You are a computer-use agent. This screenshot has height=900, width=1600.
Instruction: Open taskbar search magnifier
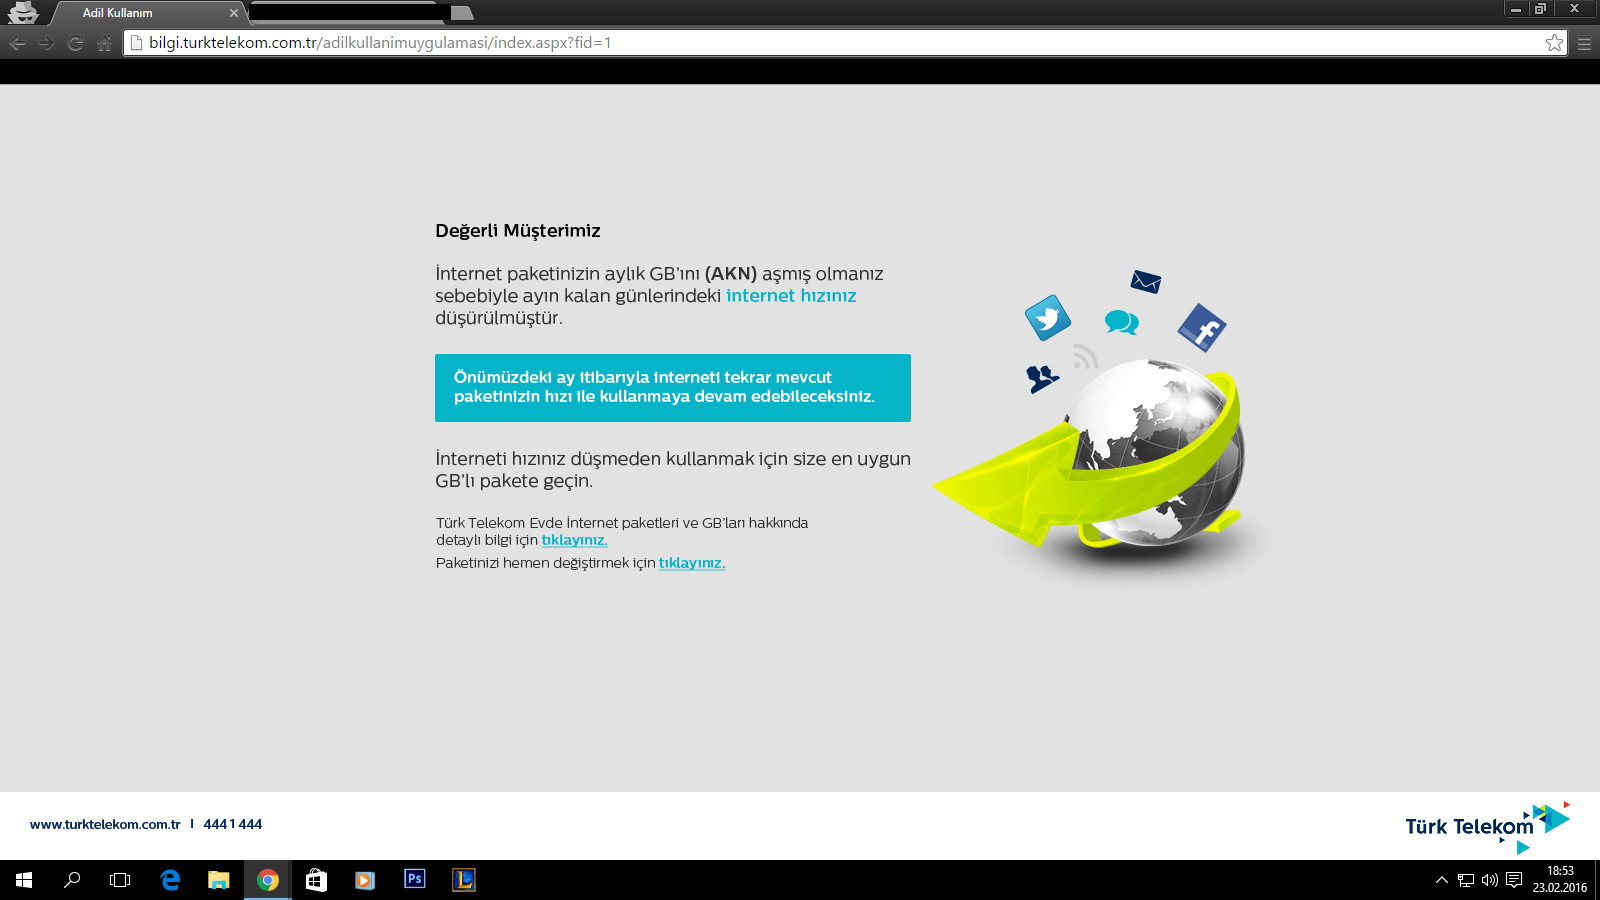[72, 880]
